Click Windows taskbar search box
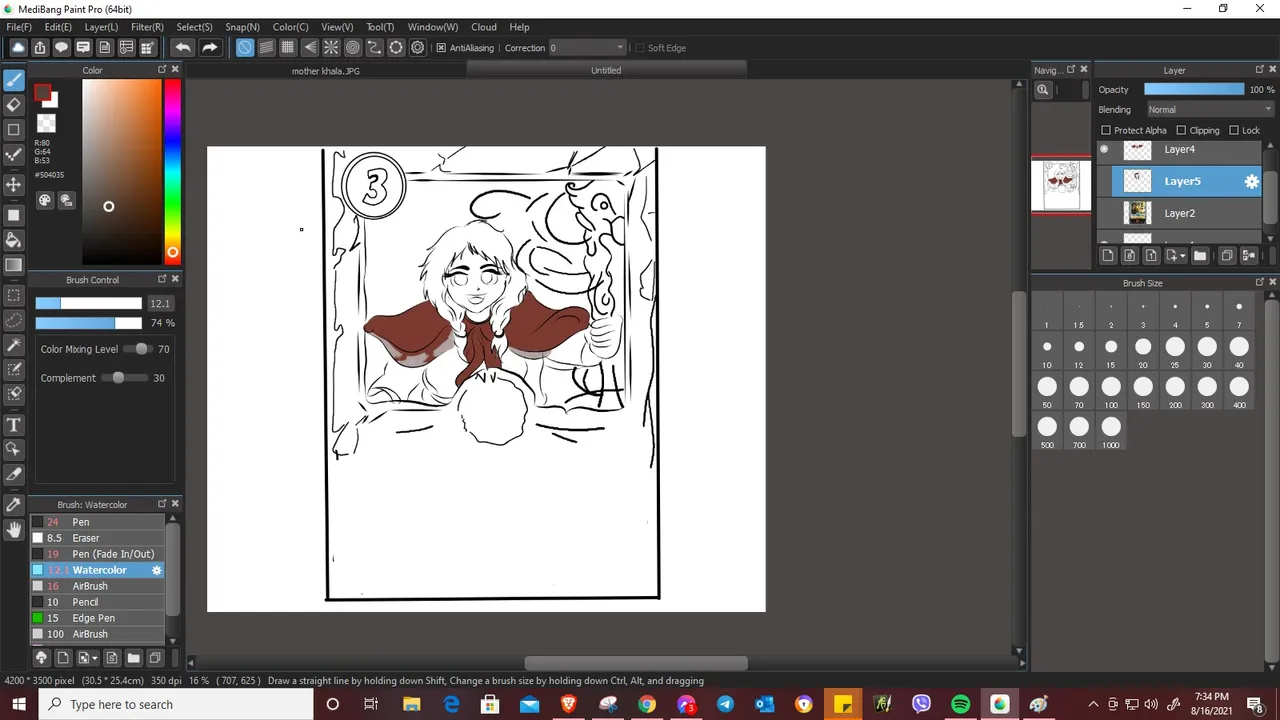1280x720 pixels. [175, 704]
